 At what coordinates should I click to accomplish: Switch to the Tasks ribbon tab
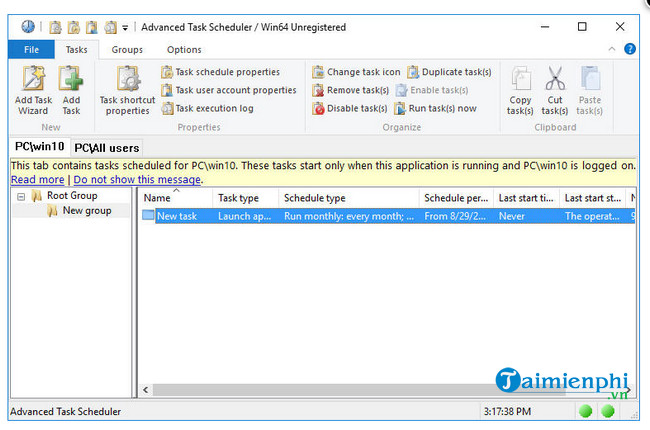click(76, 50)
